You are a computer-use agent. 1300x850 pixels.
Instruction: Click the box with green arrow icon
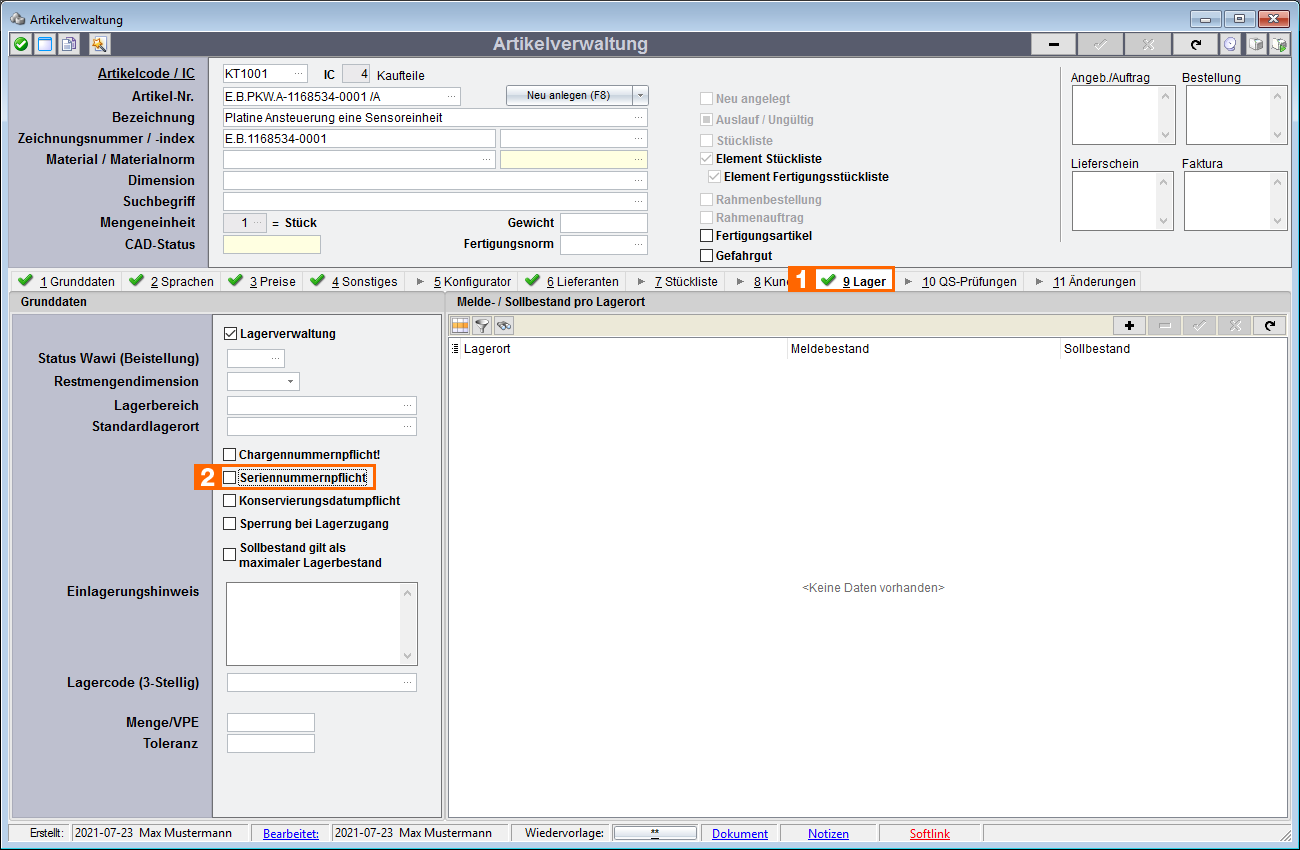1278,44
